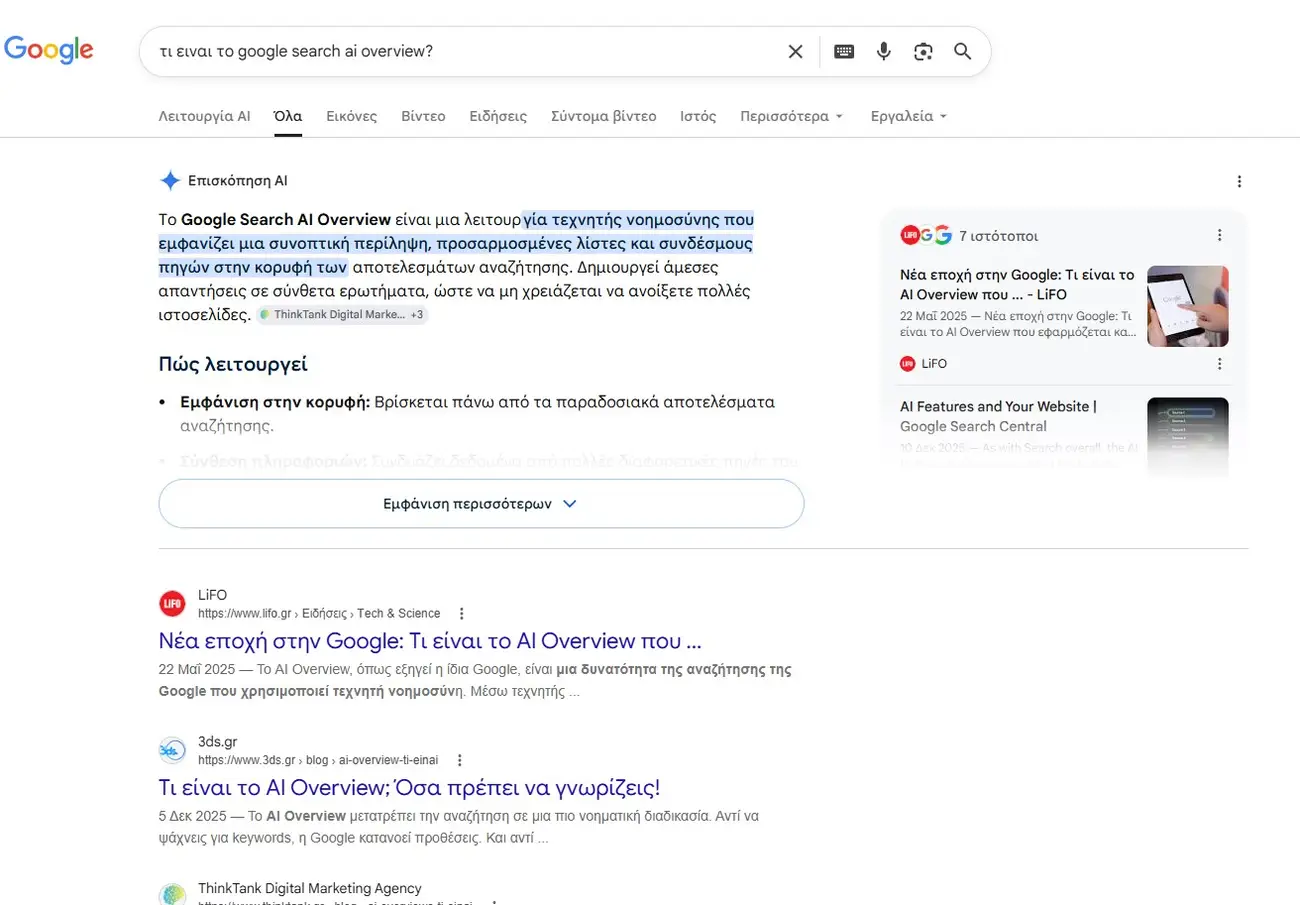Open the on-screen keyboard input tool
Screen dimensions: 1300x905
point(844,52)
